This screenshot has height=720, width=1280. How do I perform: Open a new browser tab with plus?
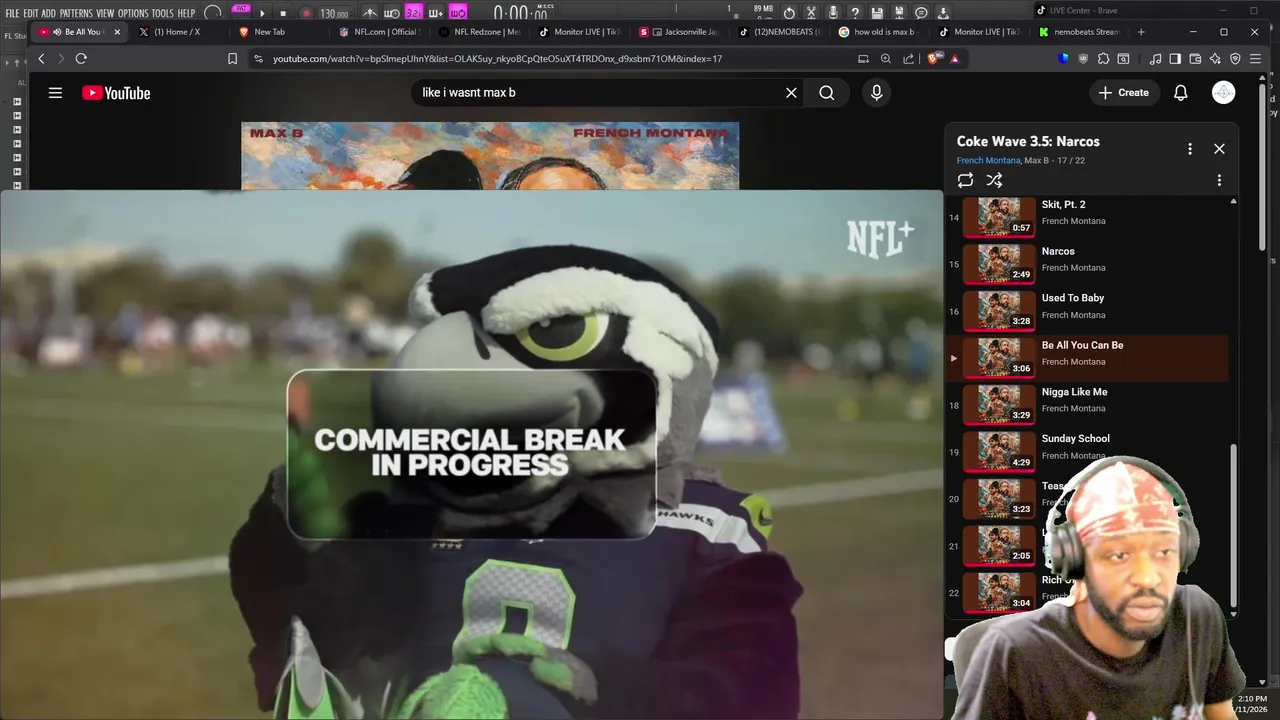click(1140, 32)
